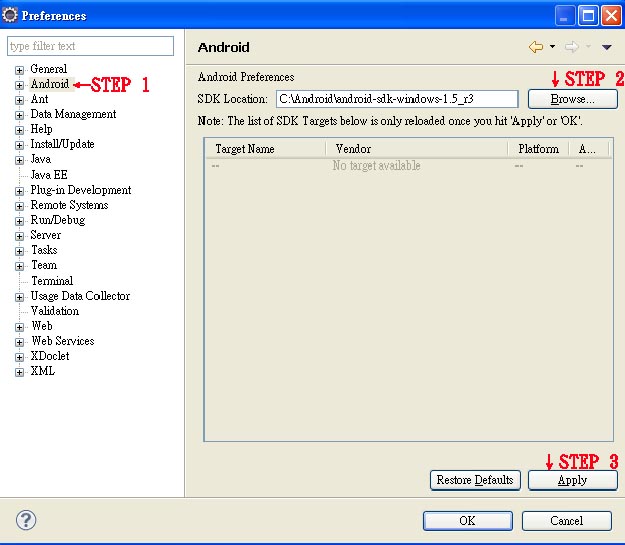625x545 pixels.
Task: Select XML in preferences tree
Action: (x=43, y=371)
